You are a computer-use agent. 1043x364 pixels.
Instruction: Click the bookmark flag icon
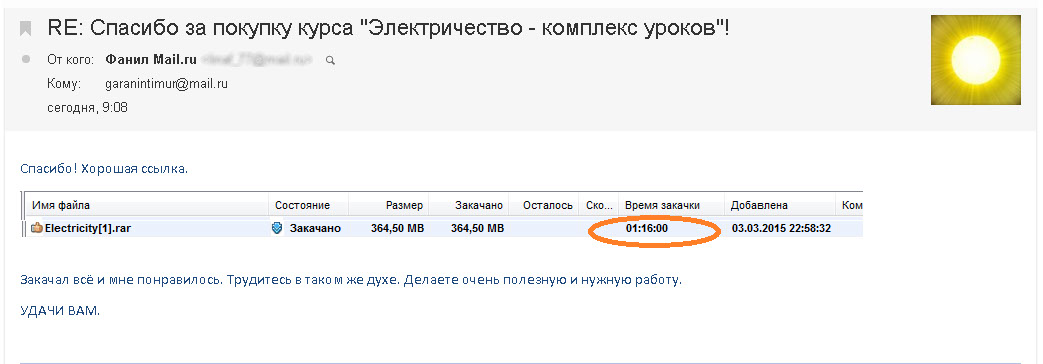[25, 29]
